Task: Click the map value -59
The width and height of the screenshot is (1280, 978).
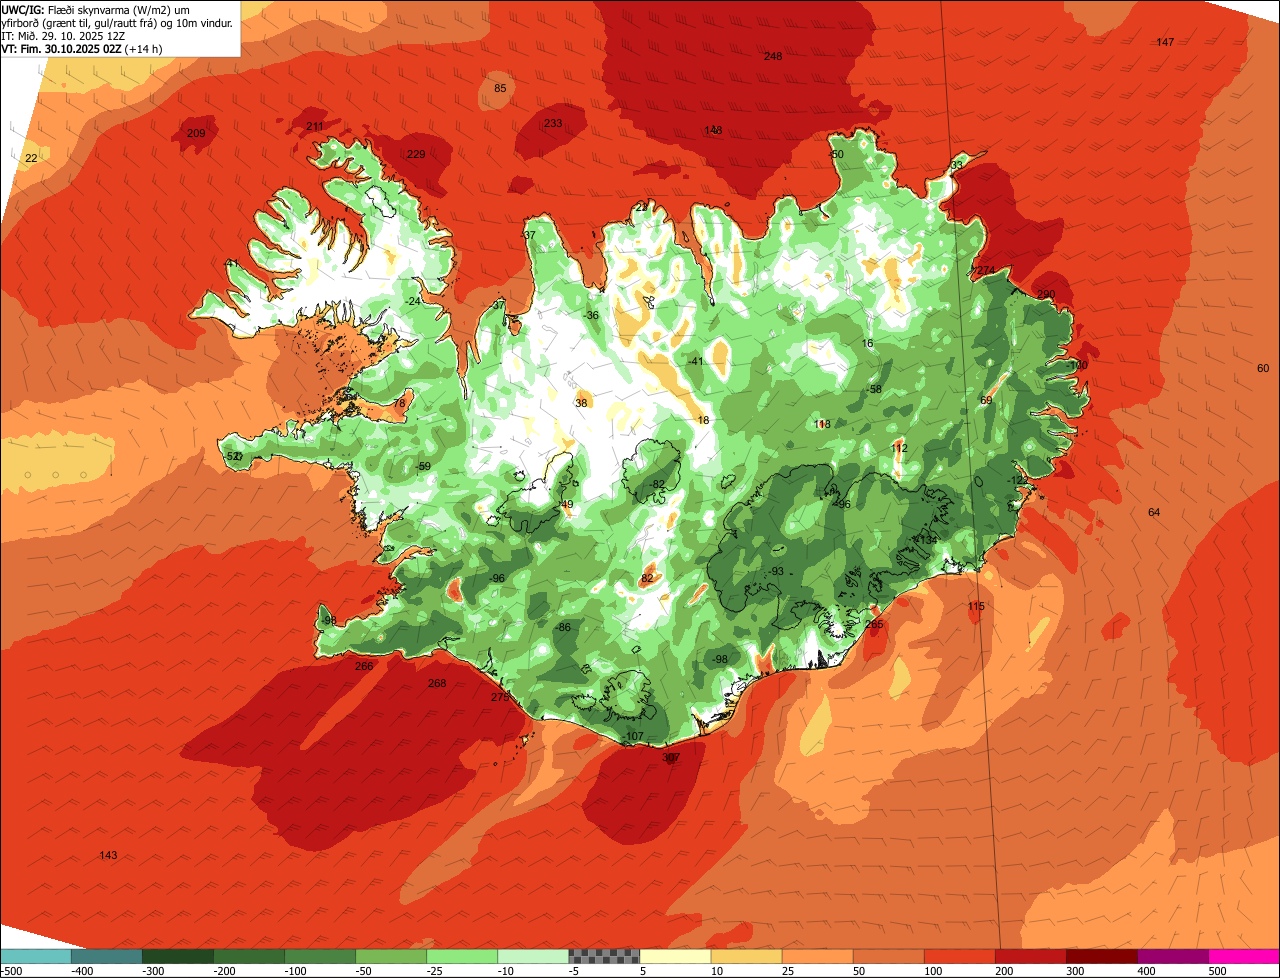Action: point(423,466)
